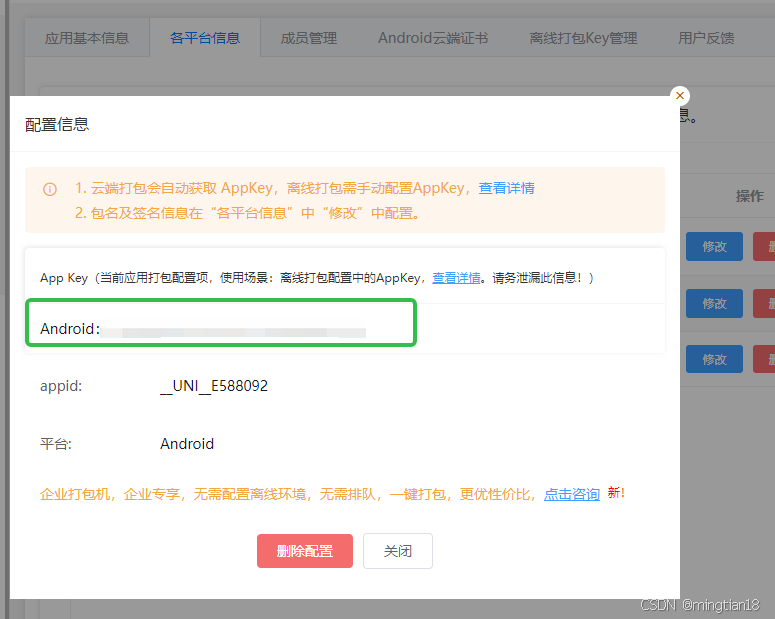Open the 查看详情 link in the orange notice
The image size is (775, 619).
point(506,188)
